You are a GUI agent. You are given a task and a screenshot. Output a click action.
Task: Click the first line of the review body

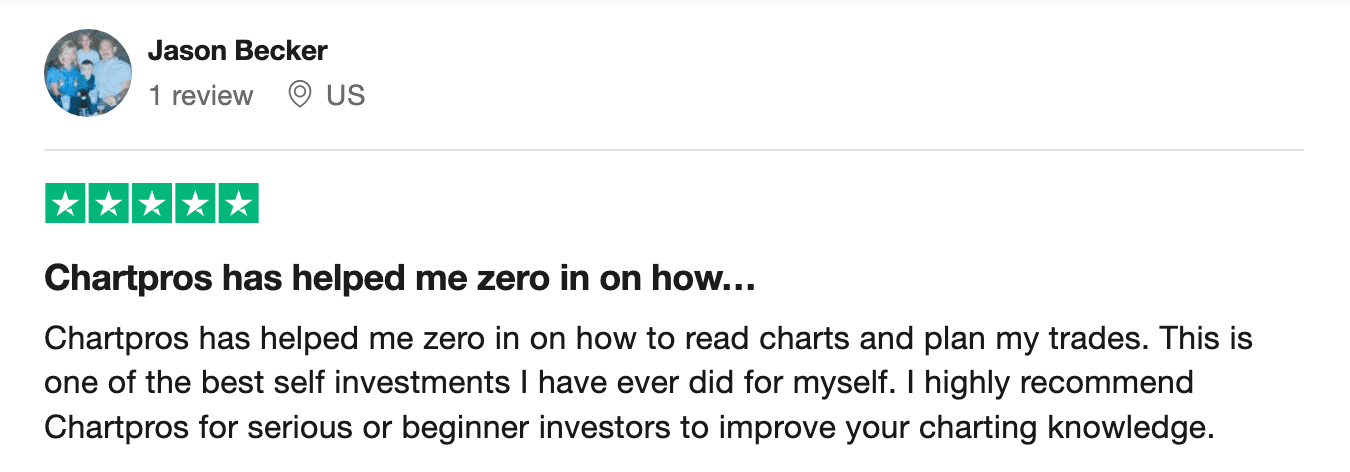(x=648, y=338)
